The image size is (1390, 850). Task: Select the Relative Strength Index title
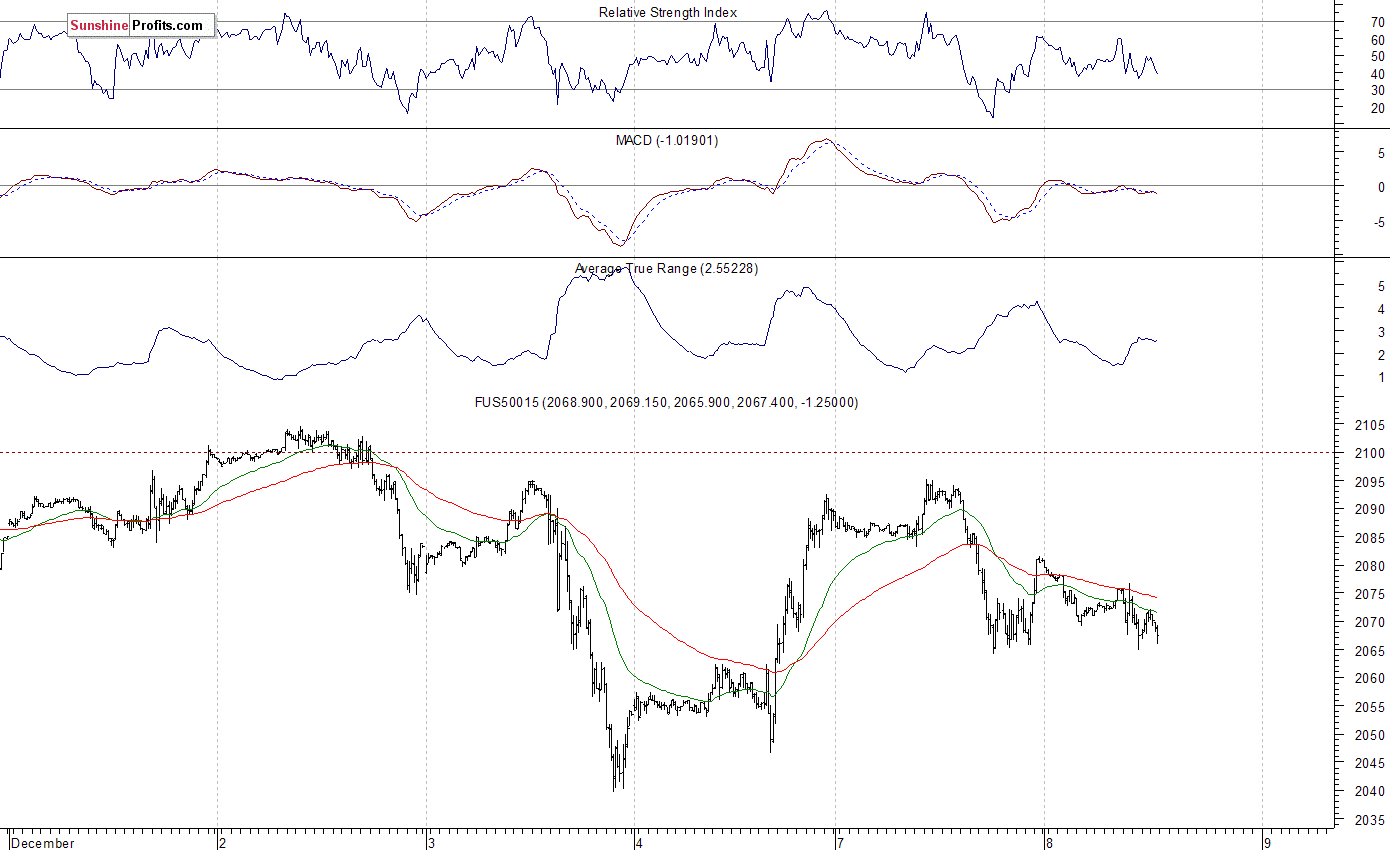pos(668,12)
